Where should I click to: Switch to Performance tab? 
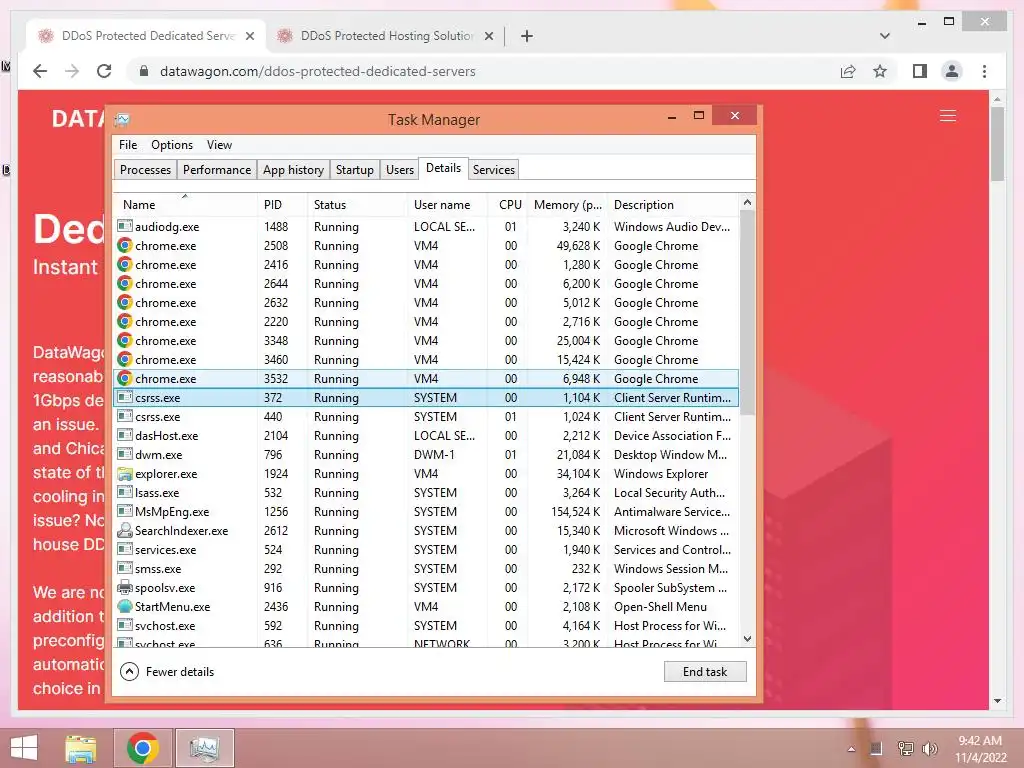click(217, 170)
